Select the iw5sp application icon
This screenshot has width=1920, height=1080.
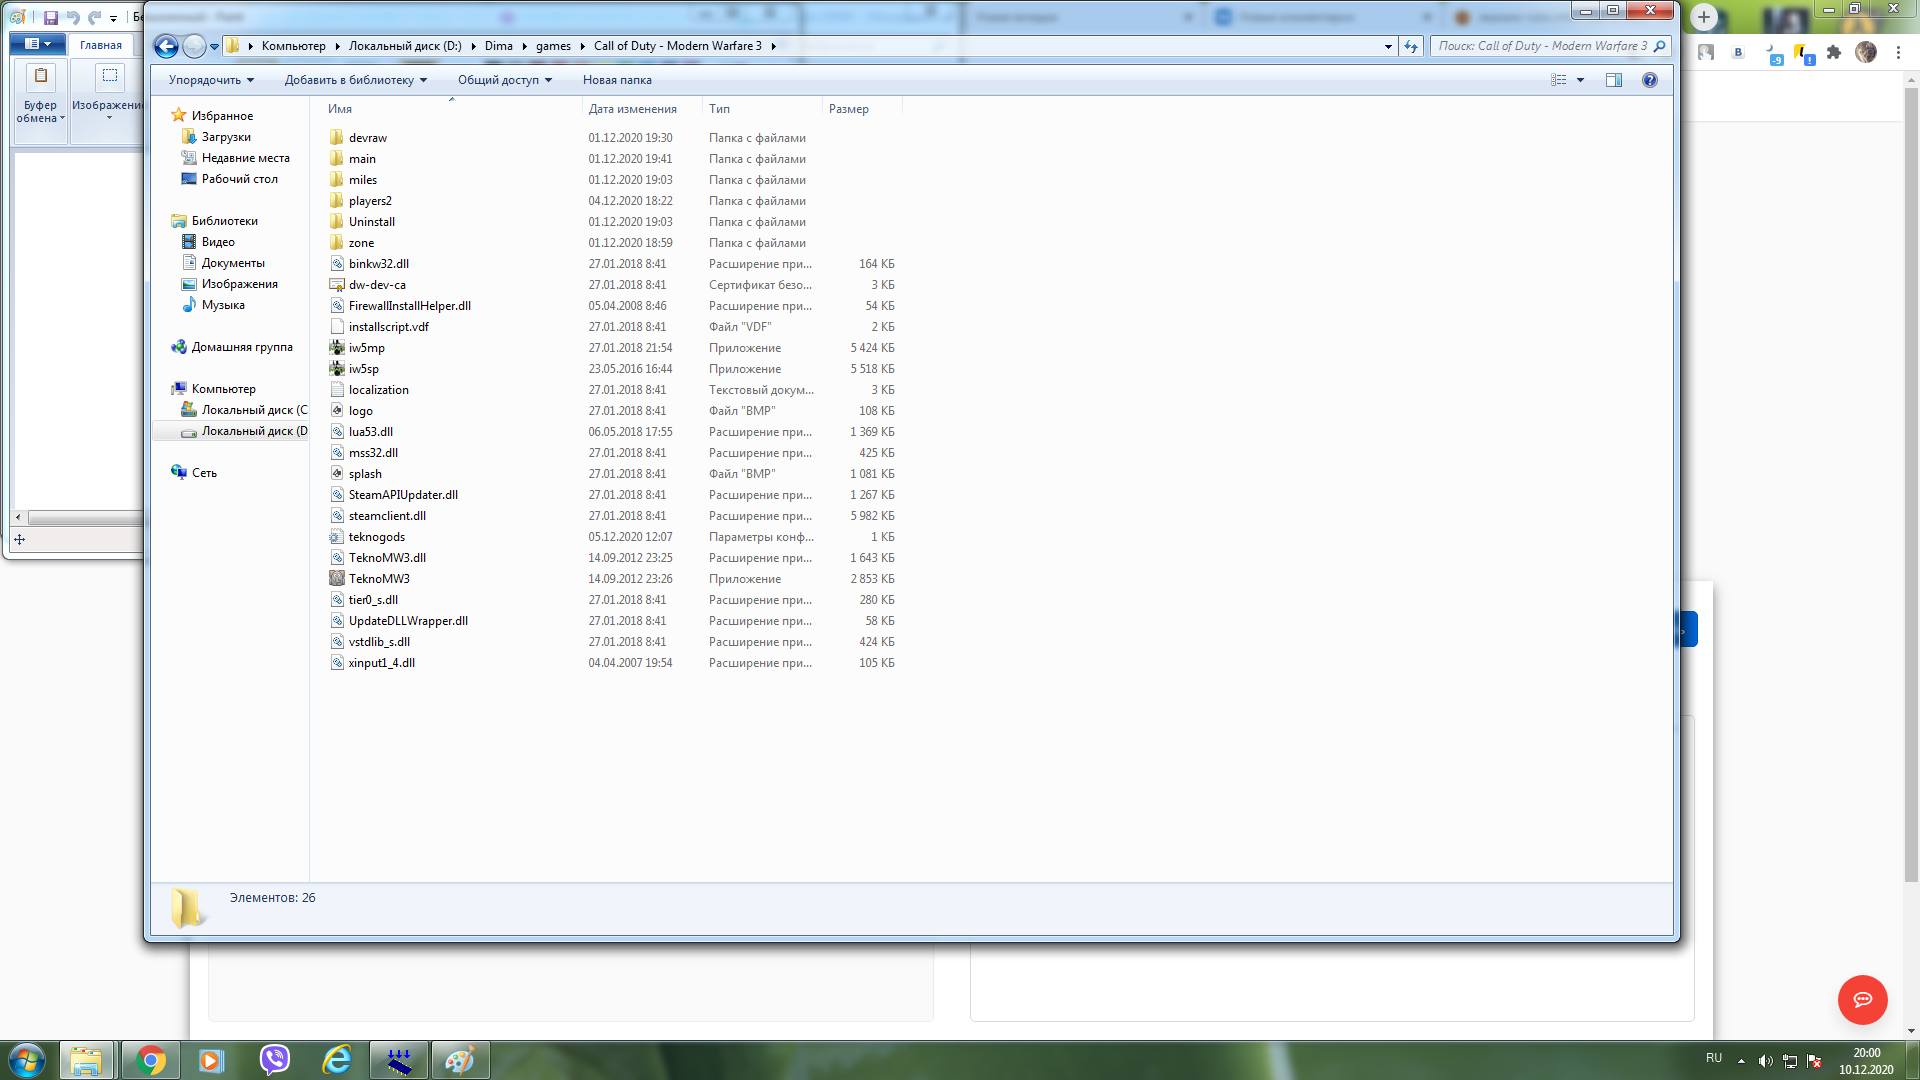pos(337,369)
